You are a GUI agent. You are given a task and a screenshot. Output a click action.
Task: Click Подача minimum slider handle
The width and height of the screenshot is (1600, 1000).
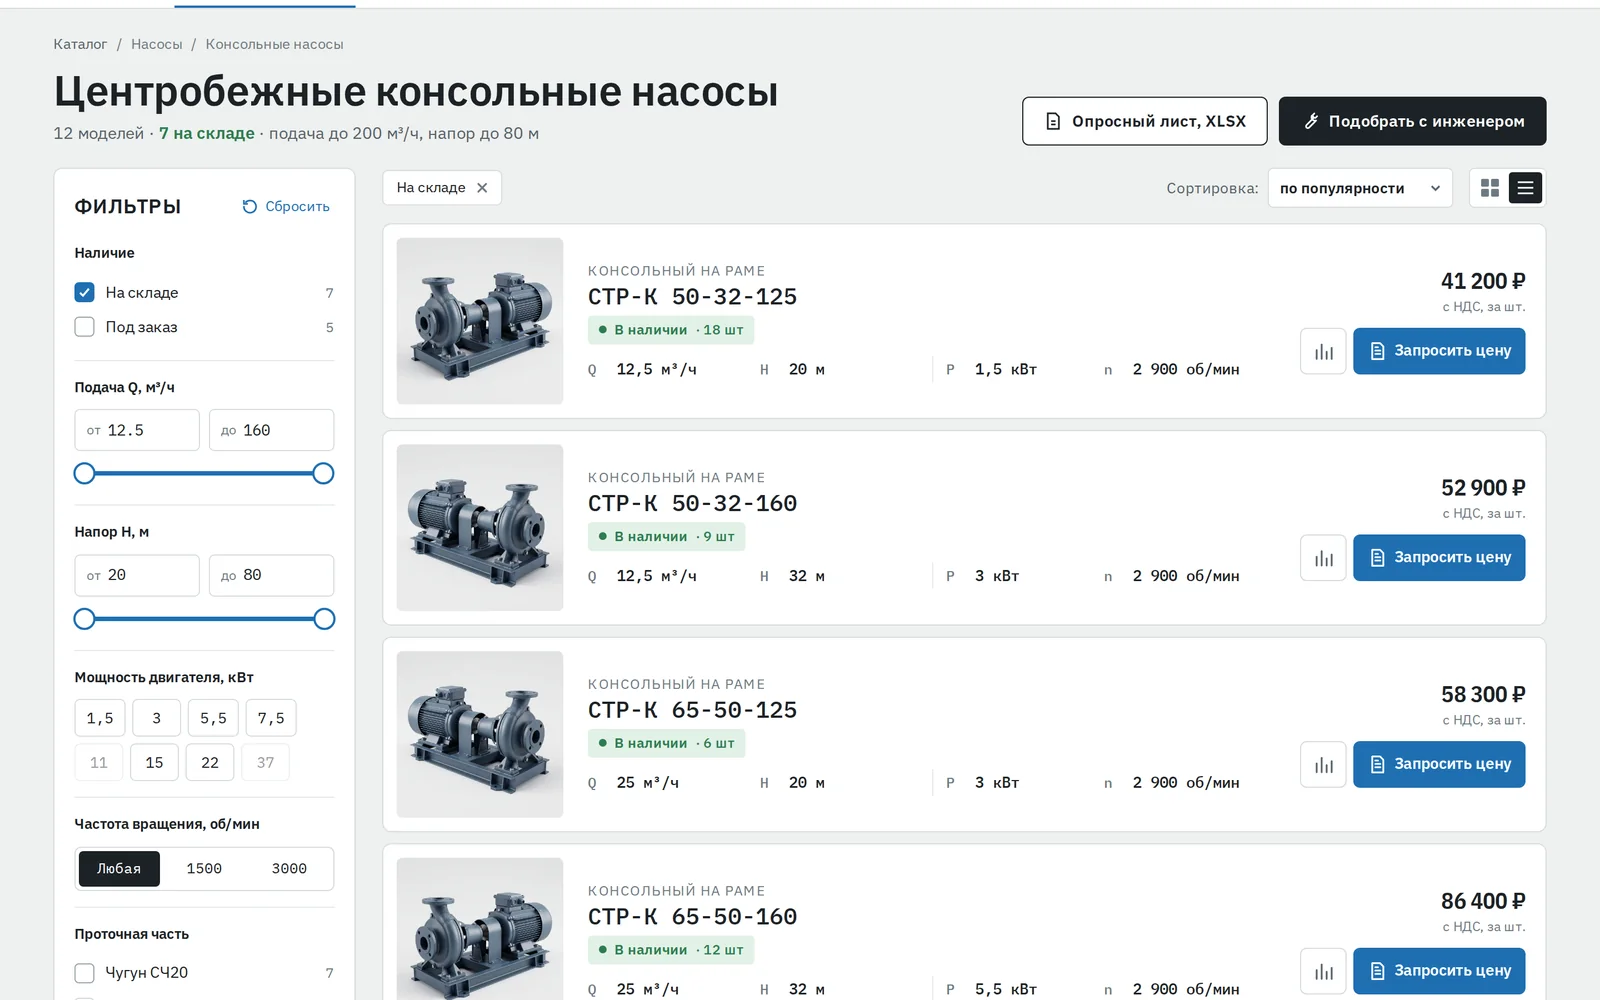pyautogui.click(x=85, y=474)
